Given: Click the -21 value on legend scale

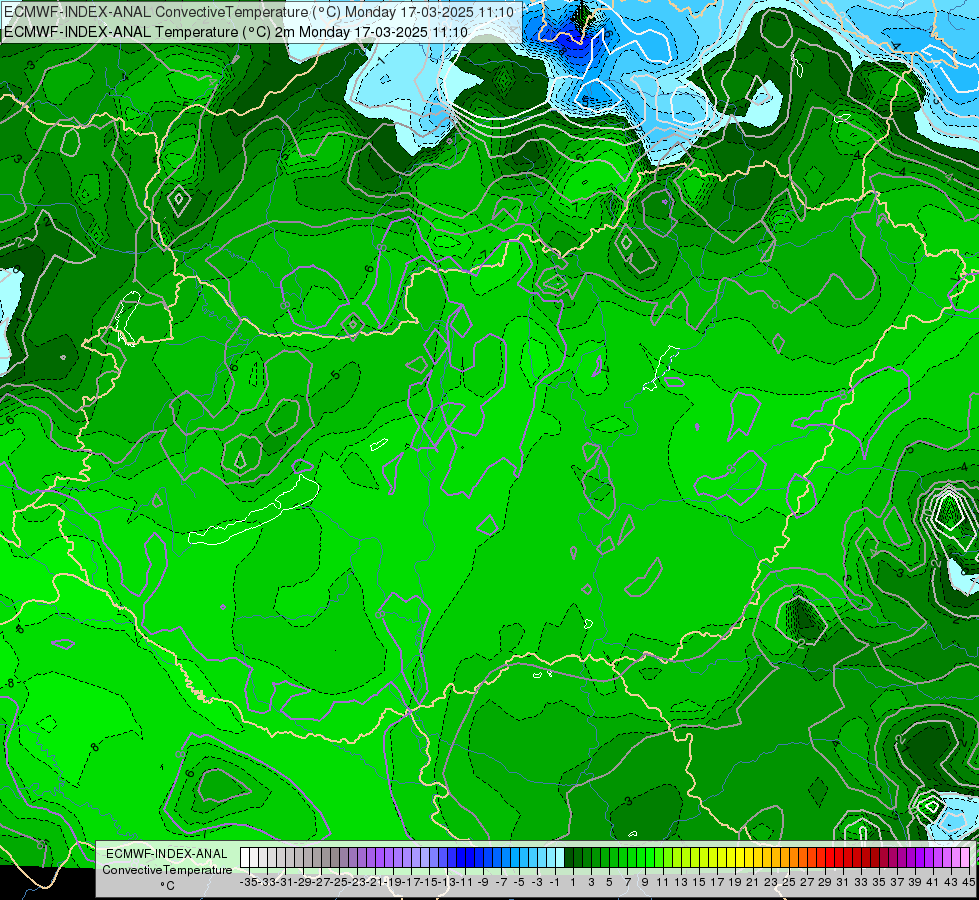Looking at the screenshot, I should (375, 882).
